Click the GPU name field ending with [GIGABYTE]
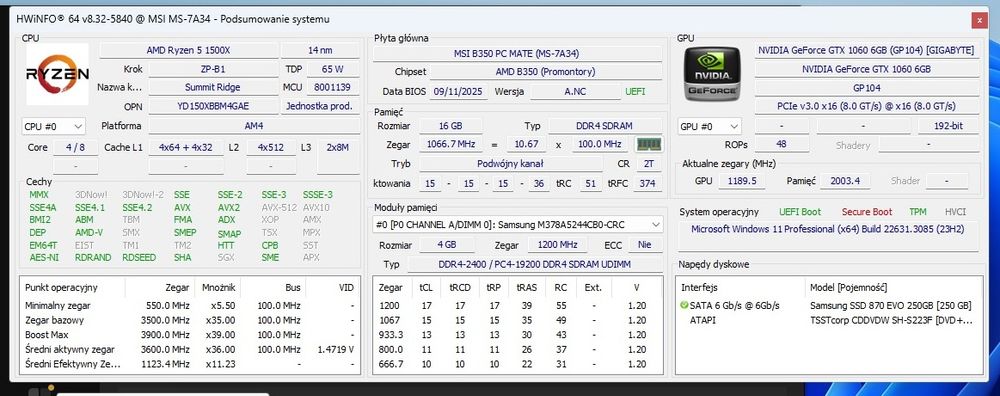Image resolution: width=1000 pixels, height=396 pixels. pyautogui.click(x=866, y=50)
